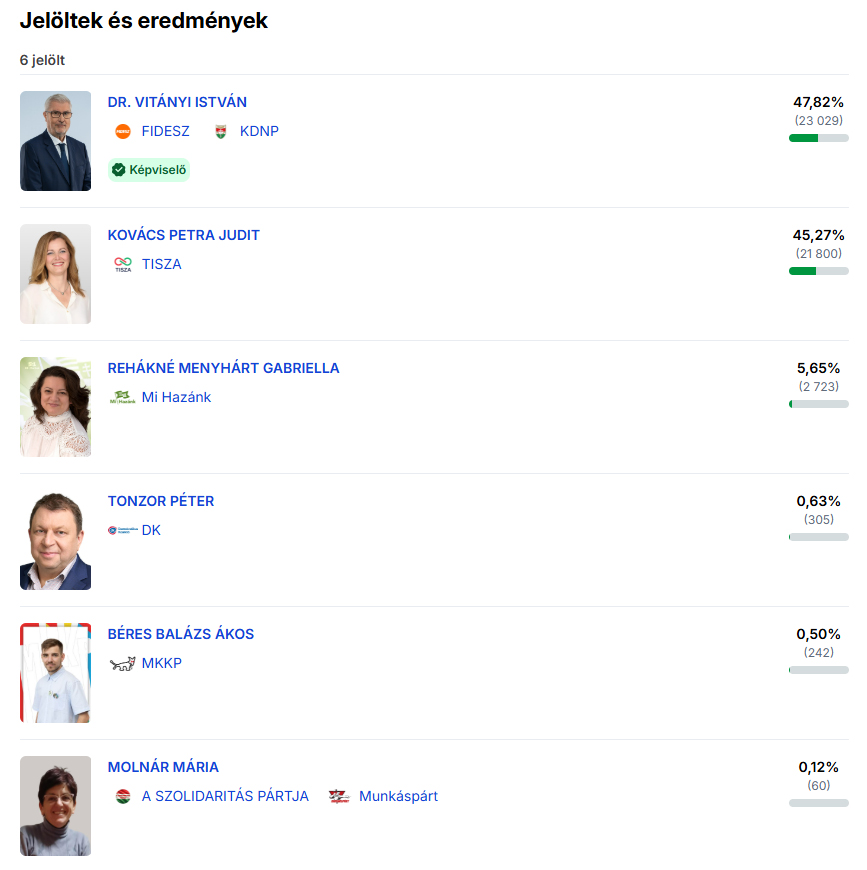The width and height of the screenshot is (867, 870).
Task: Click the green Képviselő badge
Action: tap(149, 170)
